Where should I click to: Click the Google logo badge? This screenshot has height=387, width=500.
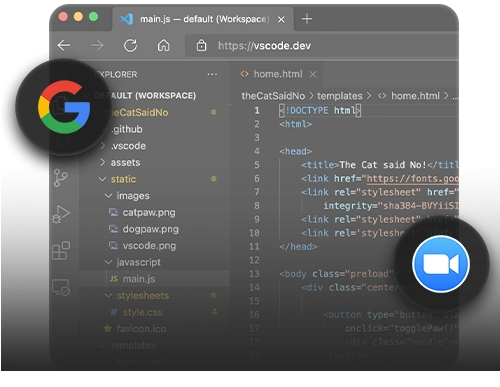point(64,107)
